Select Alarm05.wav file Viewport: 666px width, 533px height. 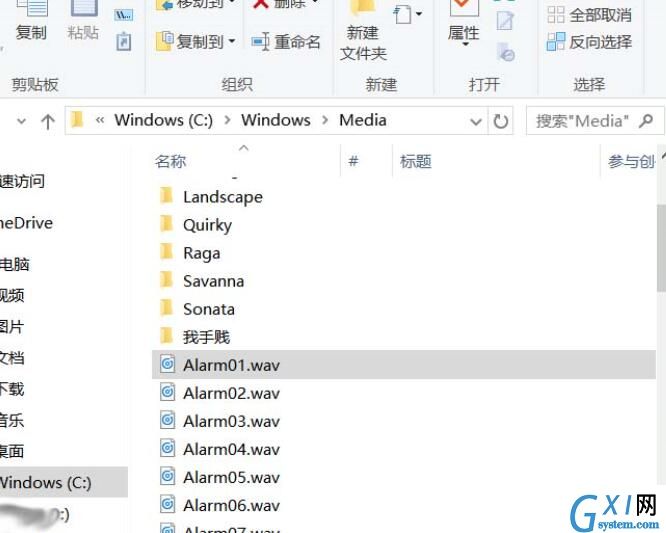coord(231,477)
